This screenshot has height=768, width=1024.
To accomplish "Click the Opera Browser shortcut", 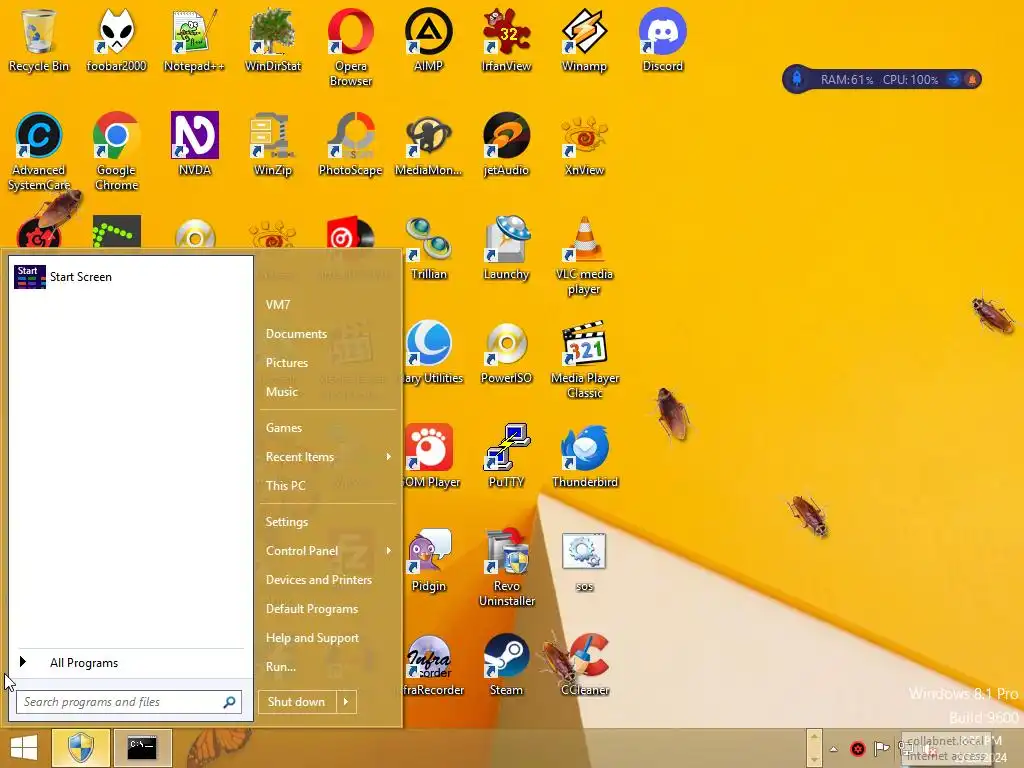I will pyautogui.click(x=351, y=48).
